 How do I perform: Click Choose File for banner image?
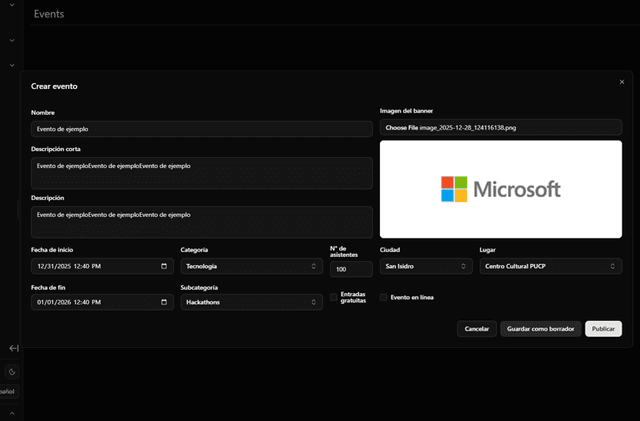click(402, 128)
